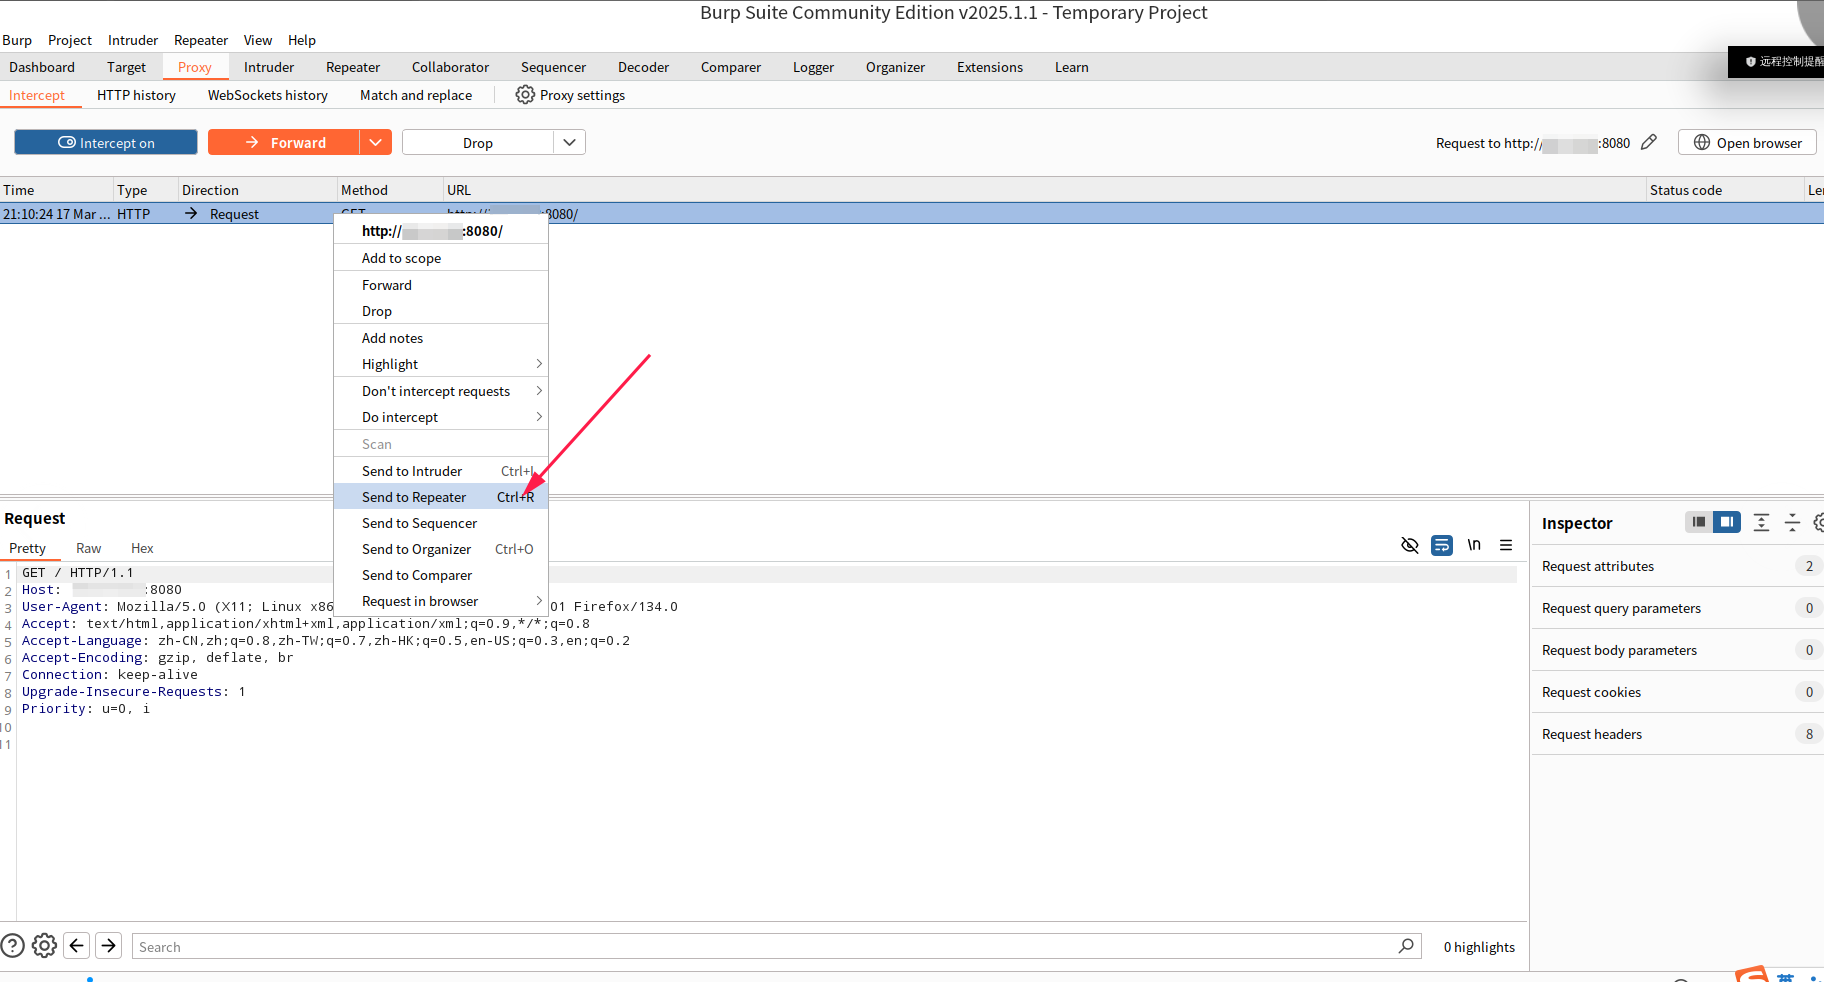Image resolution: width=1824 pixels, height=982 pixels.
Task: Toggle line wrap in the Request editor
Action: pos(1442,545)
